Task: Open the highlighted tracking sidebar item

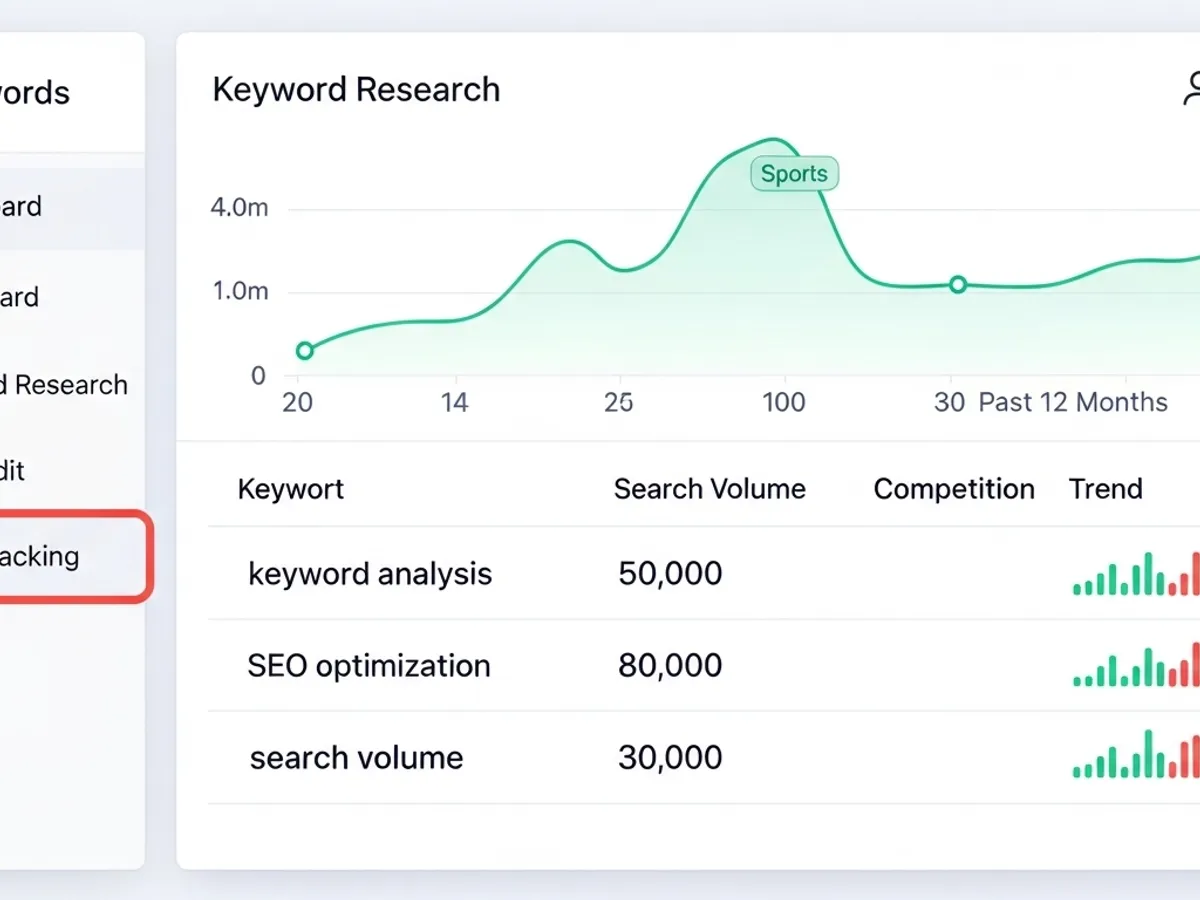Action: [60, 557]
